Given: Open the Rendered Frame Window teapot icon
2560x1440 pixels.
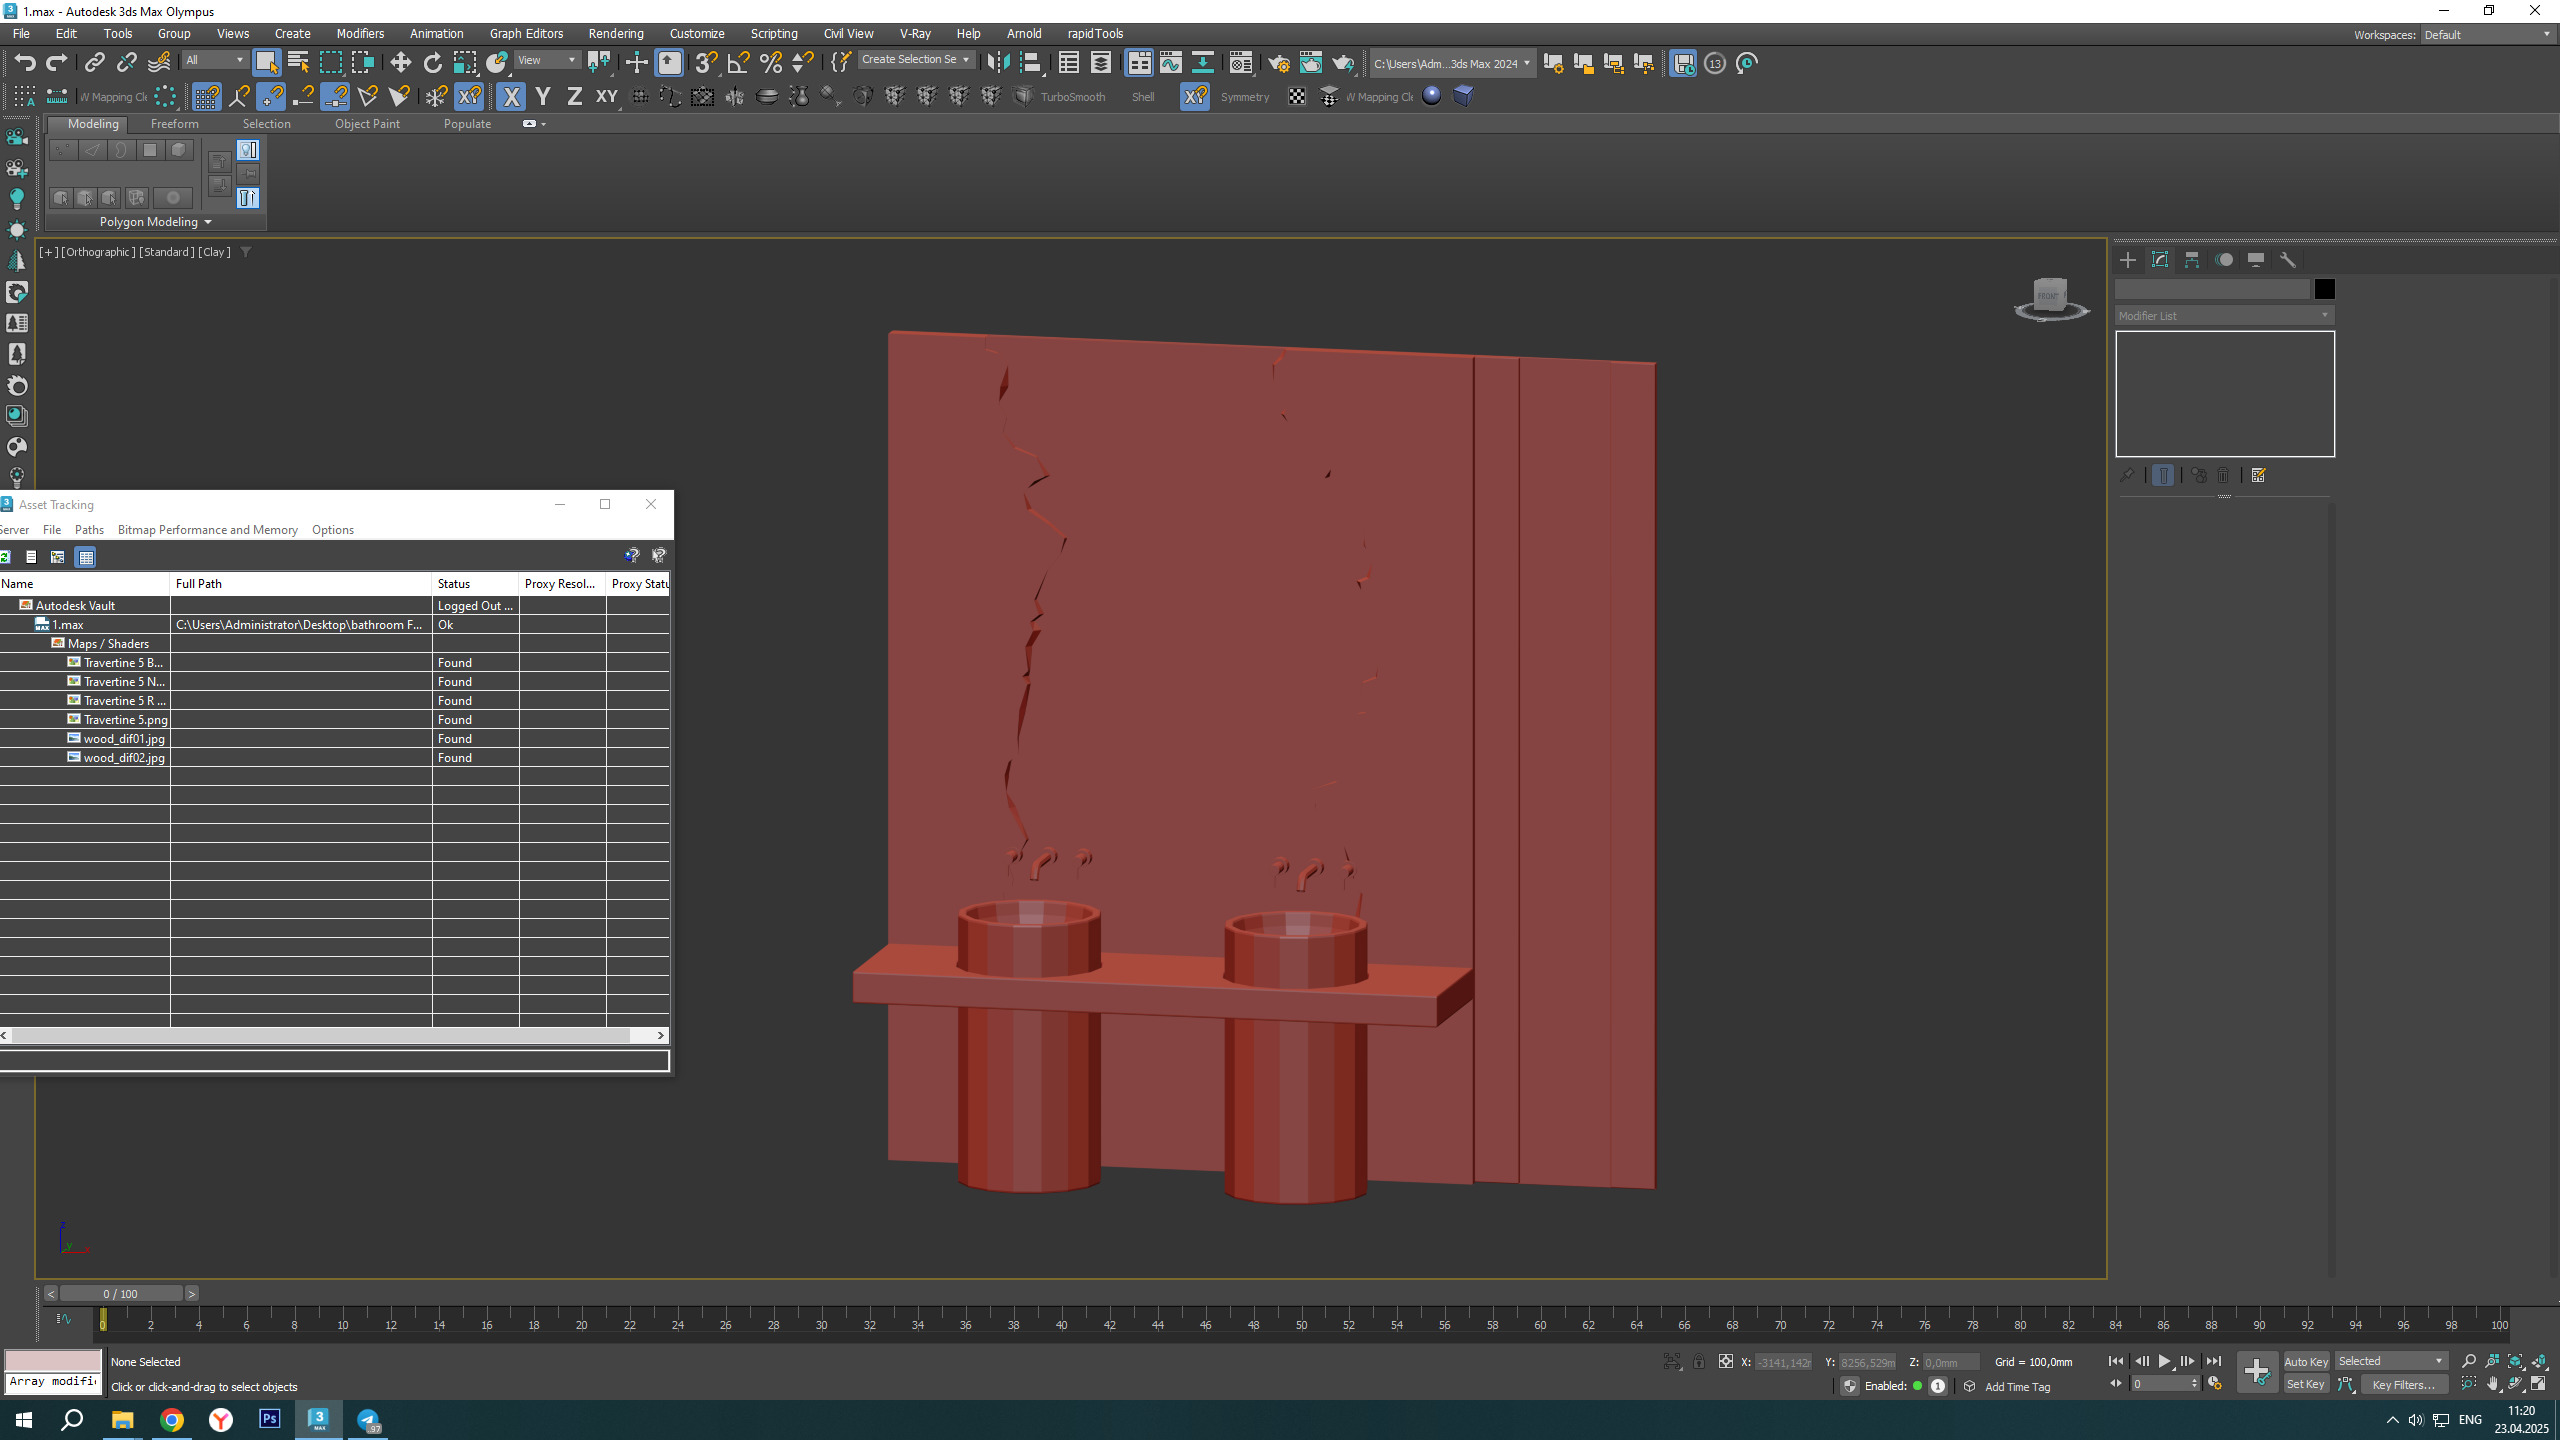Looking at the screenshot, I should point(1310,63).
